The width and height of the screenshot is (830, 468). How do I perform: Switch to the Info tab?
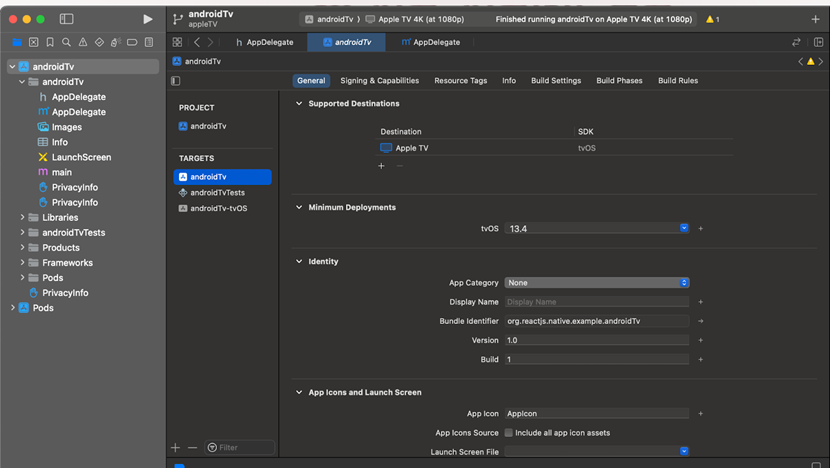(509, 80)
